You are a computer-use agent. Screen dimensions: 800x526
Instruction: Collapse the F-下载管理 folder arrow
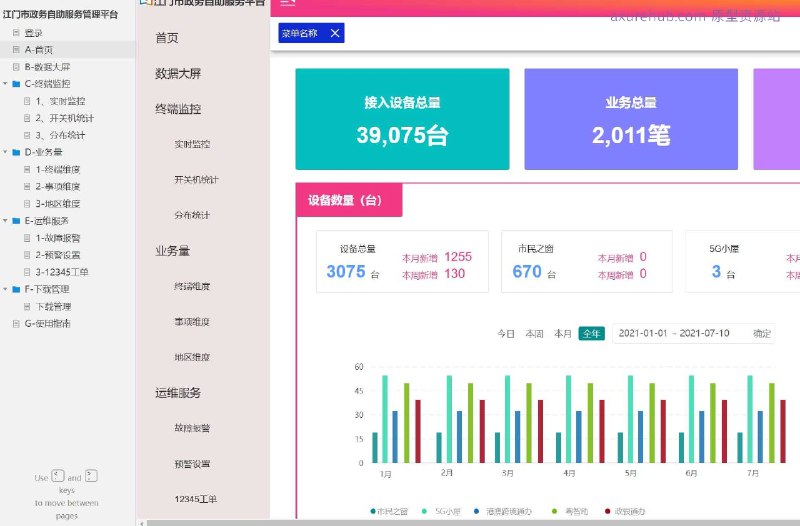6,289
